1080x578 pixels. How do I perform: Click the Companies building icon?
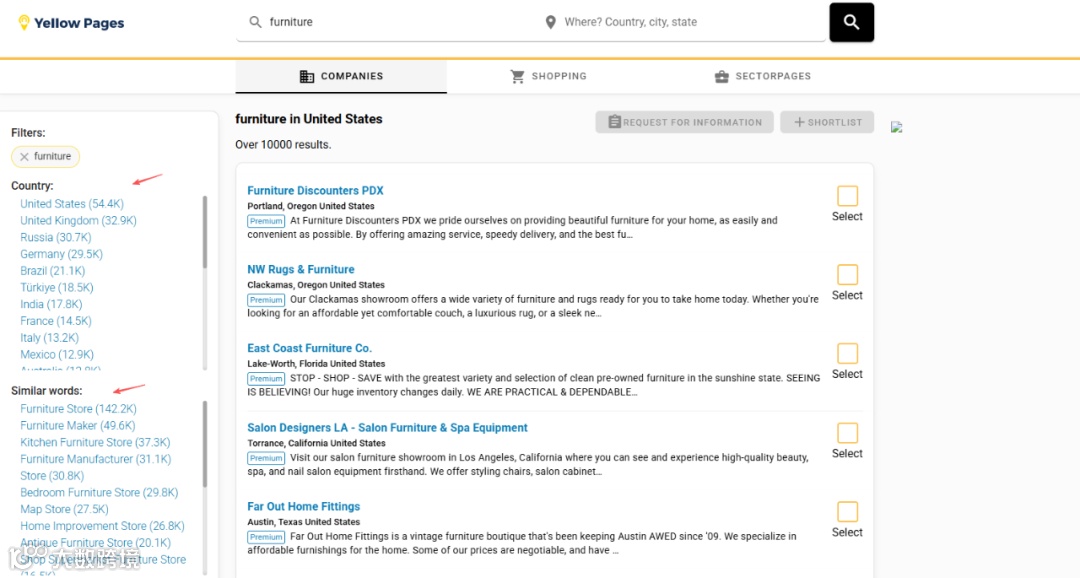[307, 76]
